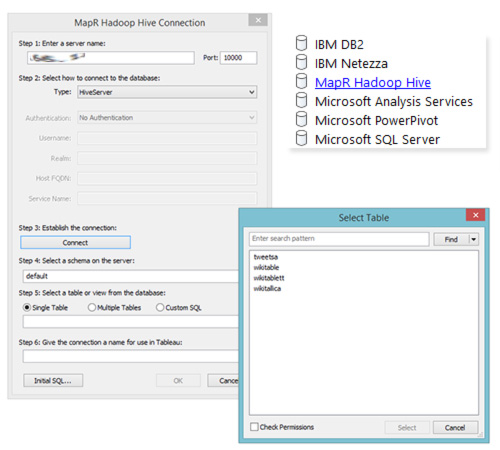
Task: Choose IBM DB2 from the connector list
Action: 339,44
